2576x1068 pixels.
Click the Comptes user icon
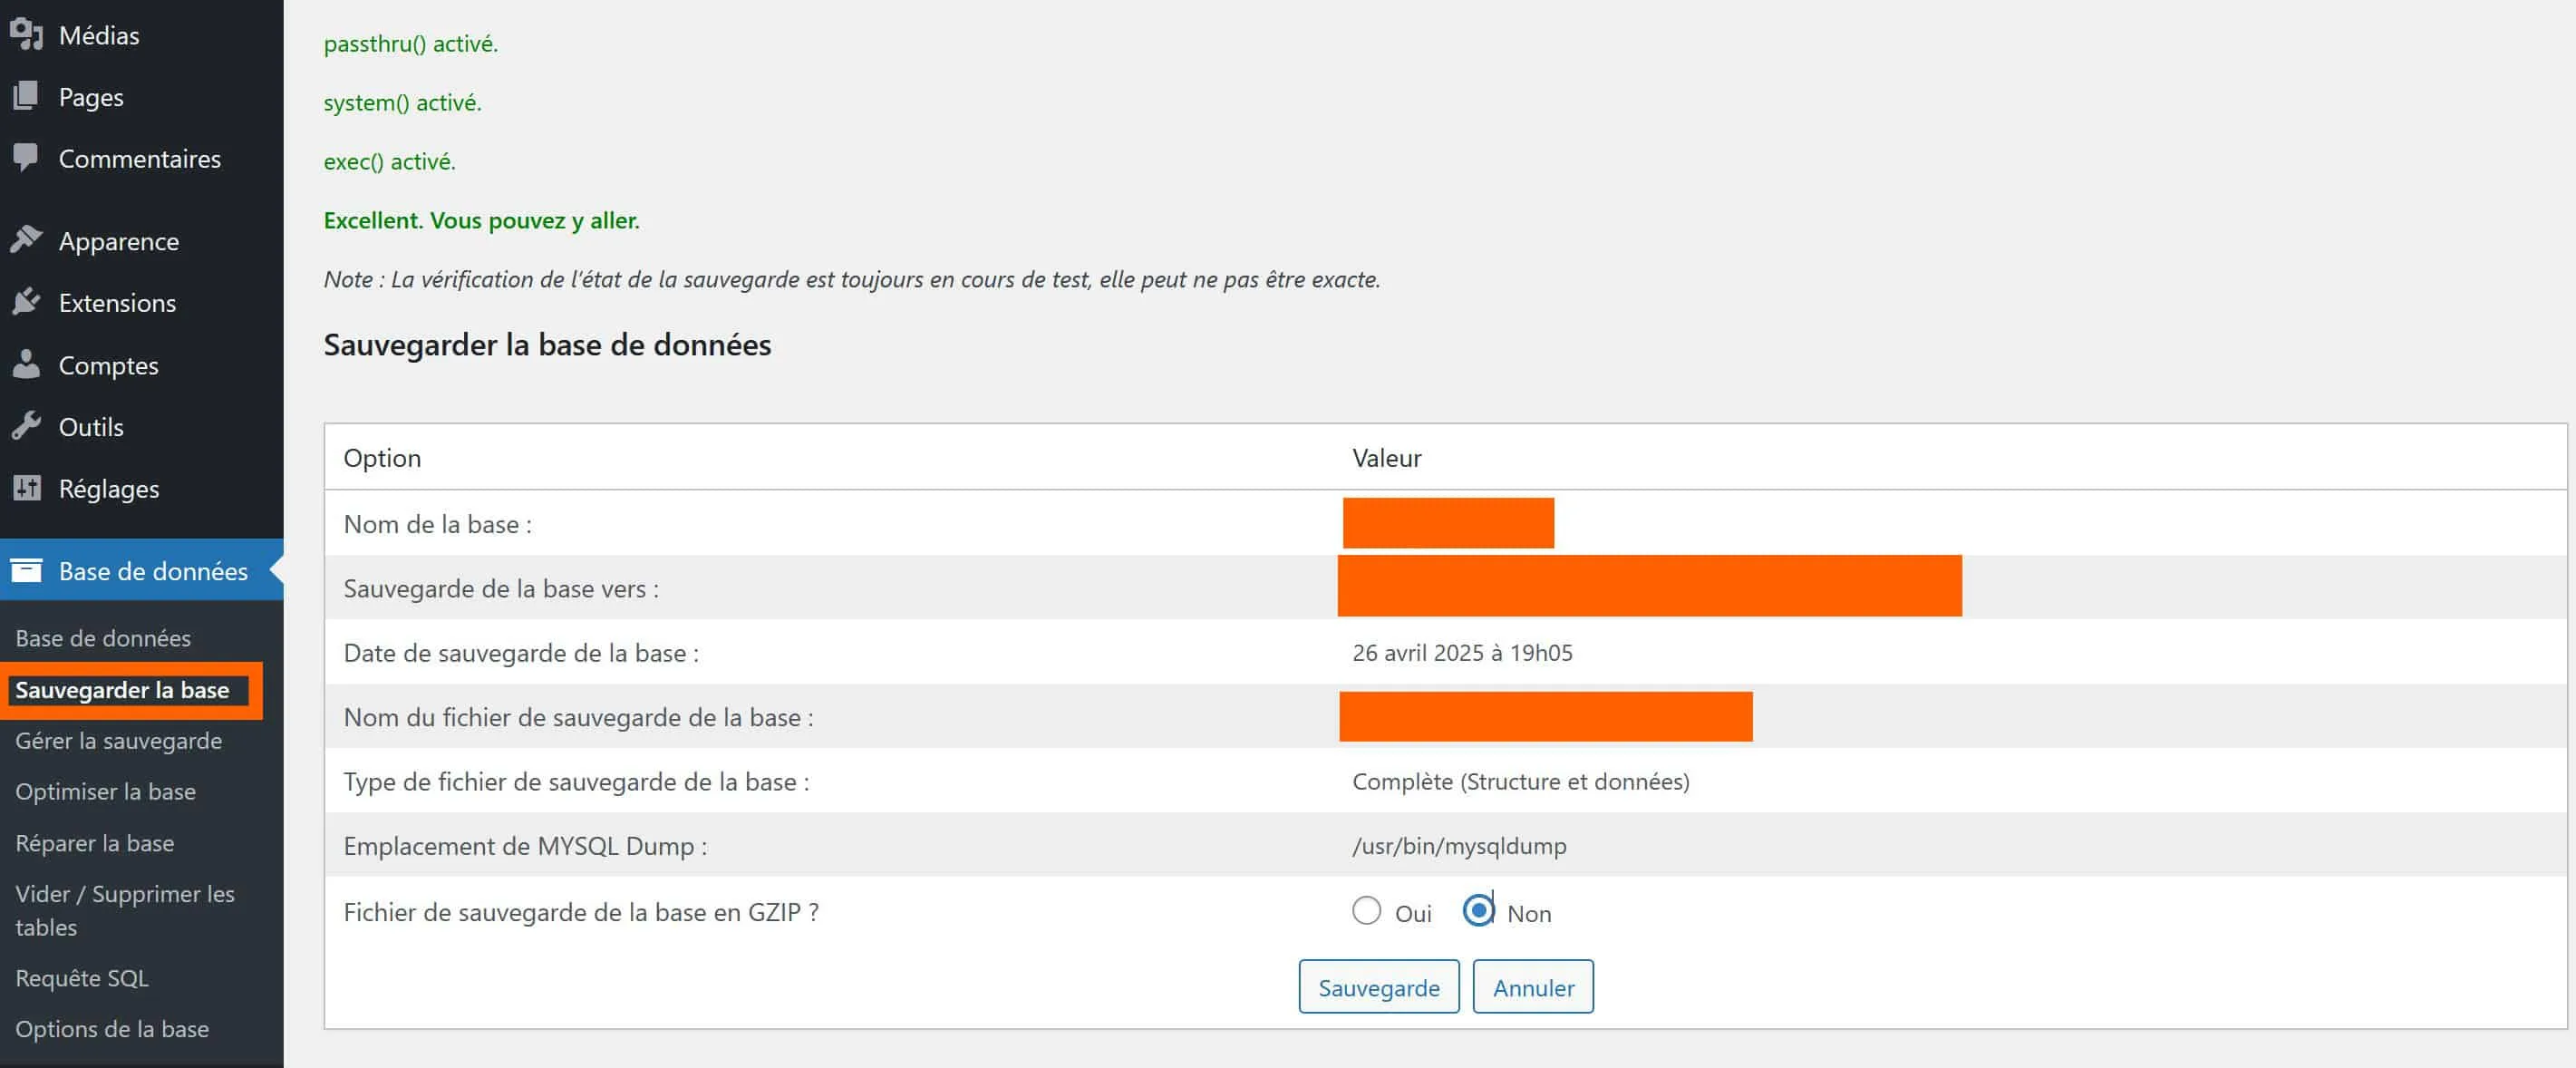[x=26, y=364]
